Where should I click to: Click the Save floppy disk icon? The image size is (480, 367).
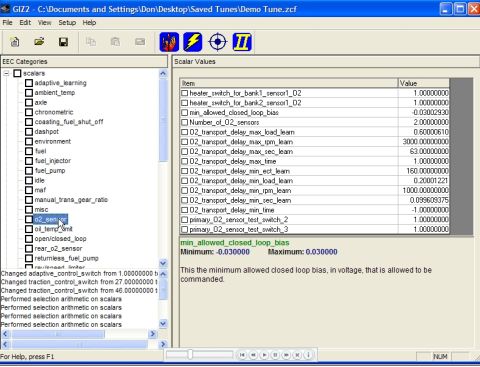click(63, 42)
